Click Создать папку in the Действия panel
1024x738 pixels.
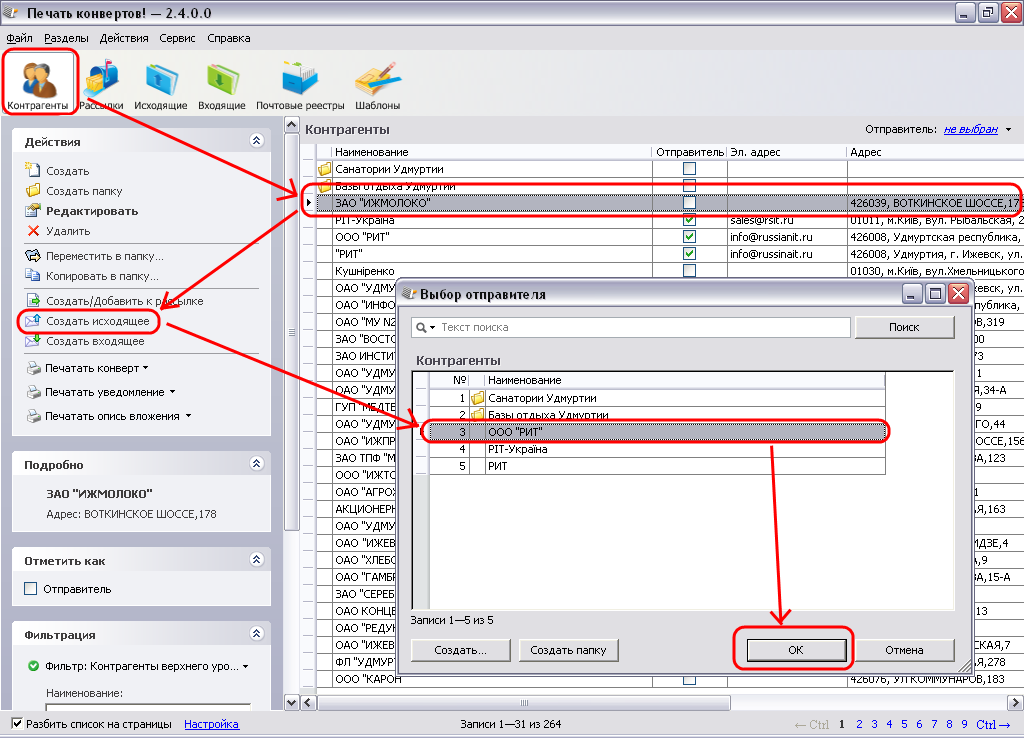click(x=84, y=191)
